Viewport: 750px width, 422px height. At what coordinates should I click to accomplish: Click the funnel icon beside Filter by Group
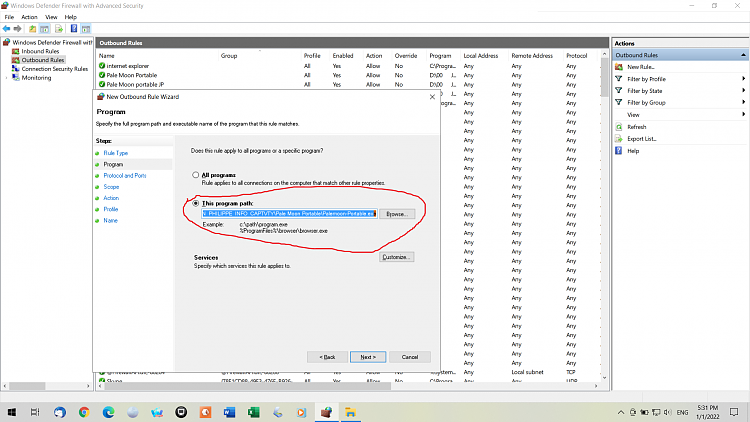[619, 102]
